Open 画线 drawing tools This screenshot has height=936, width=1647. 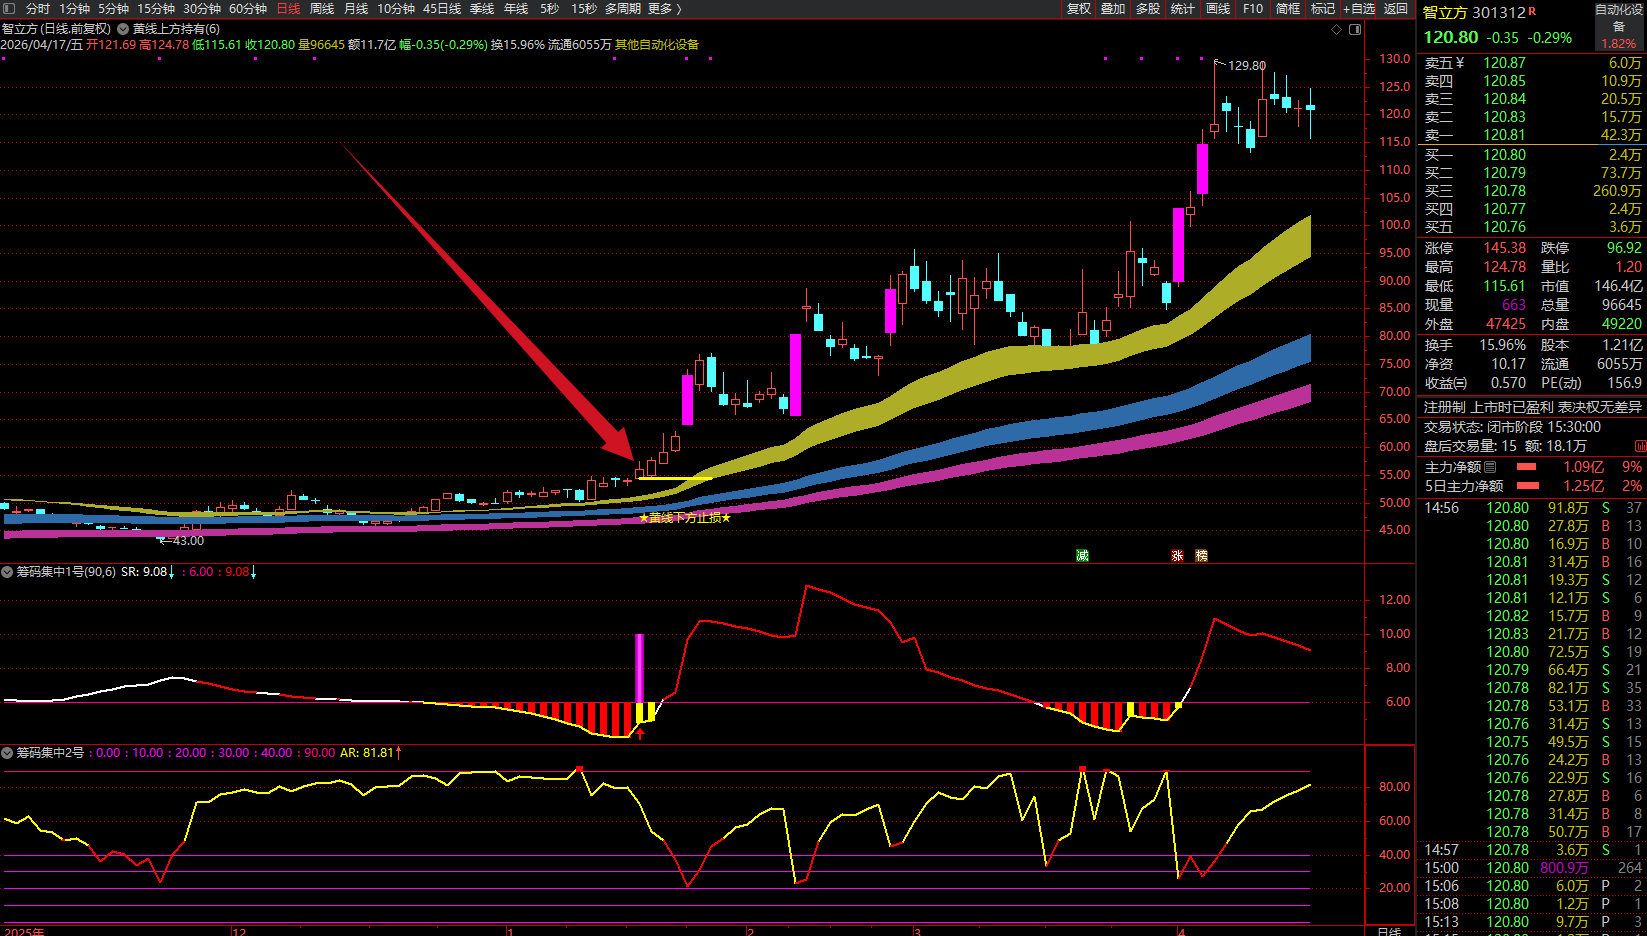(1218, 8)
